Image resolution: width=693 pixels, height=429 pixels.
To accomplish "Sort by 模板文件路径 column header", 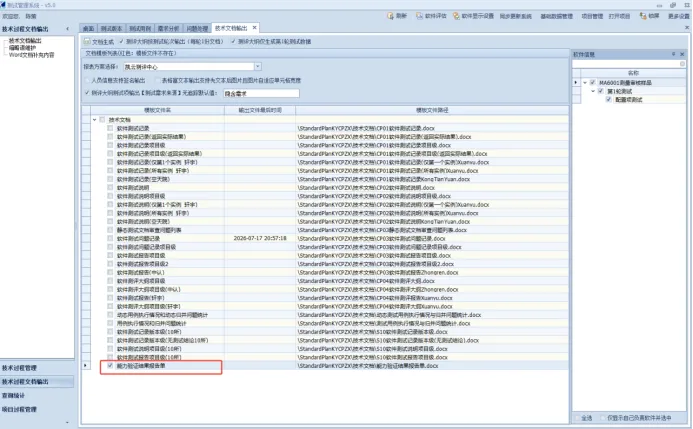I will [432, 110].
